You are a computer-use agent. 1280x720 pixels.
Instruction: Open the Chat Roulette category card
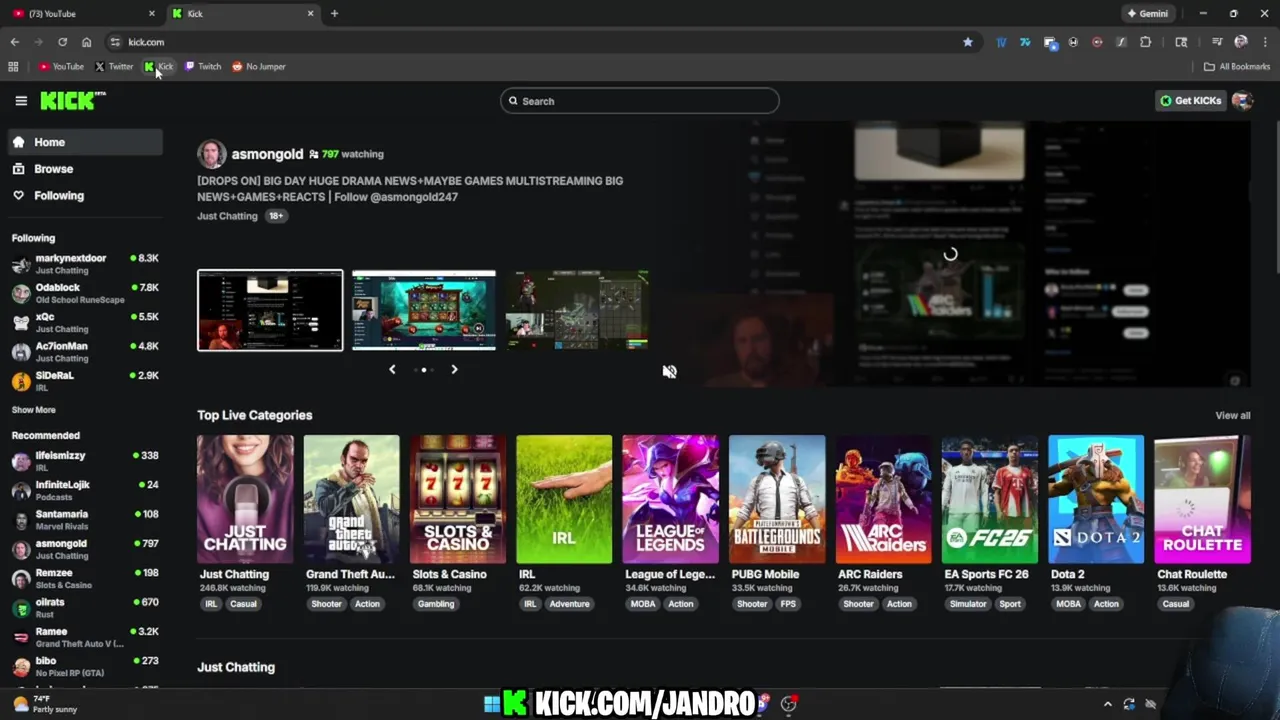click(1202, 499)
